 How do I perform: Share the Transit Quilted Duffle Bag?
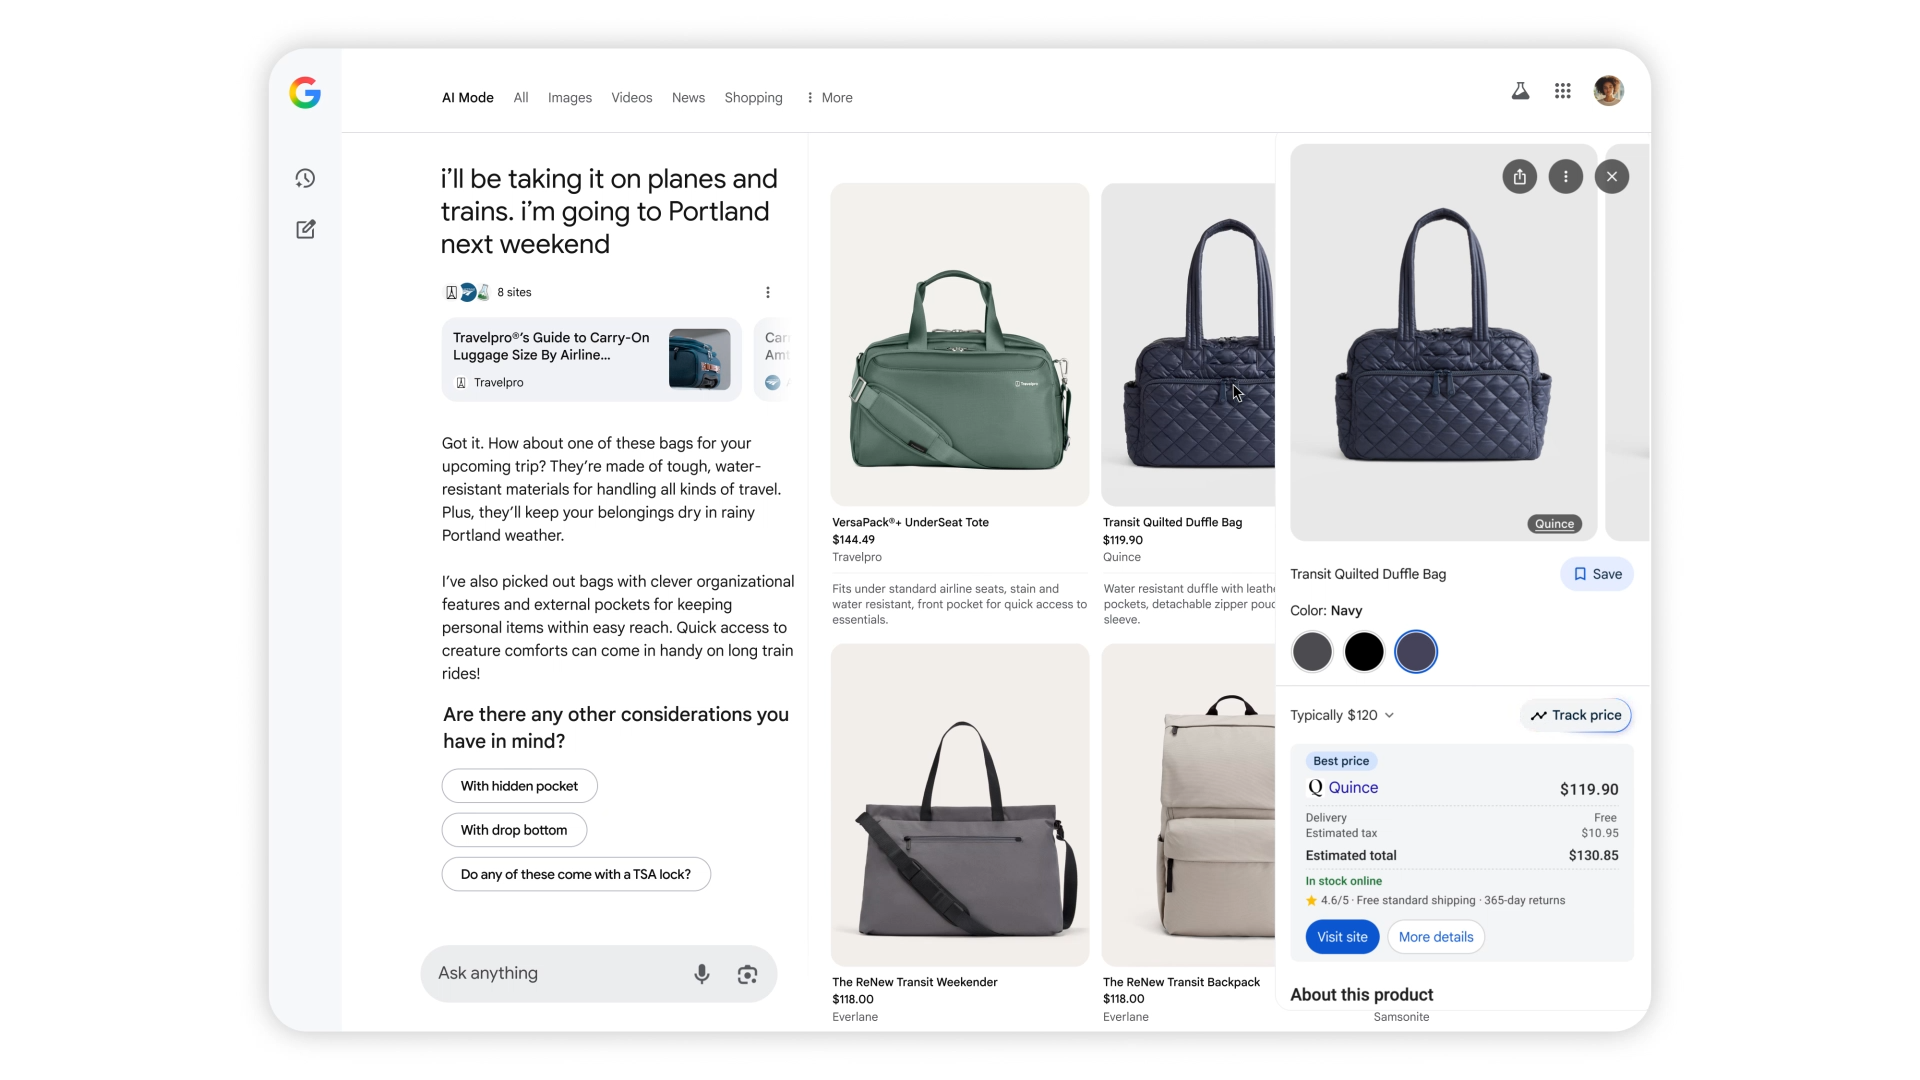pyautogui.click(x=1519, y=177)
